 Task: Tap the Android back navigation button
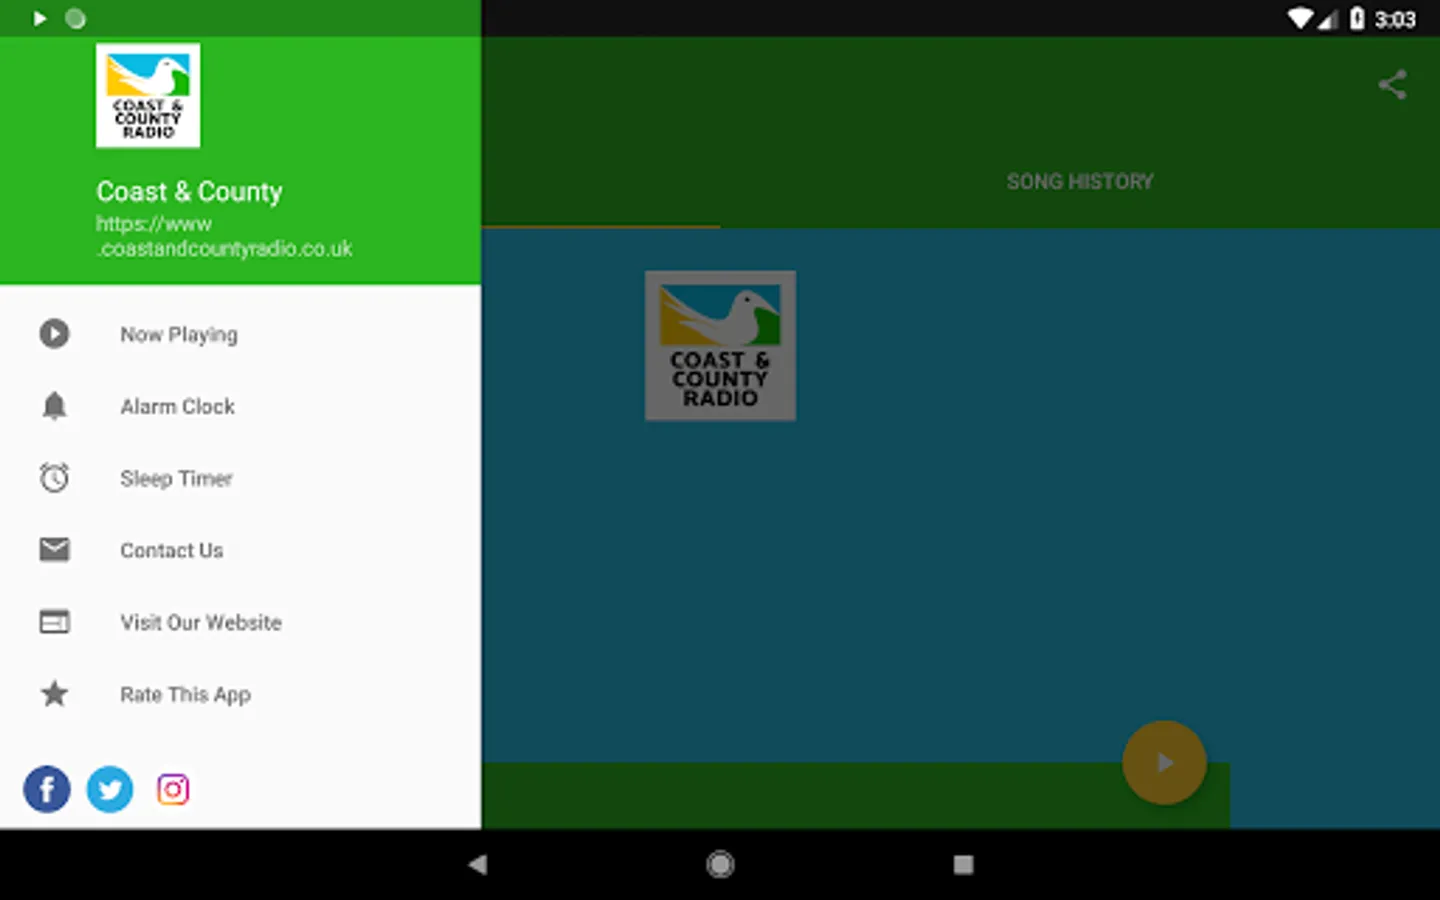[x=478, y=864]
